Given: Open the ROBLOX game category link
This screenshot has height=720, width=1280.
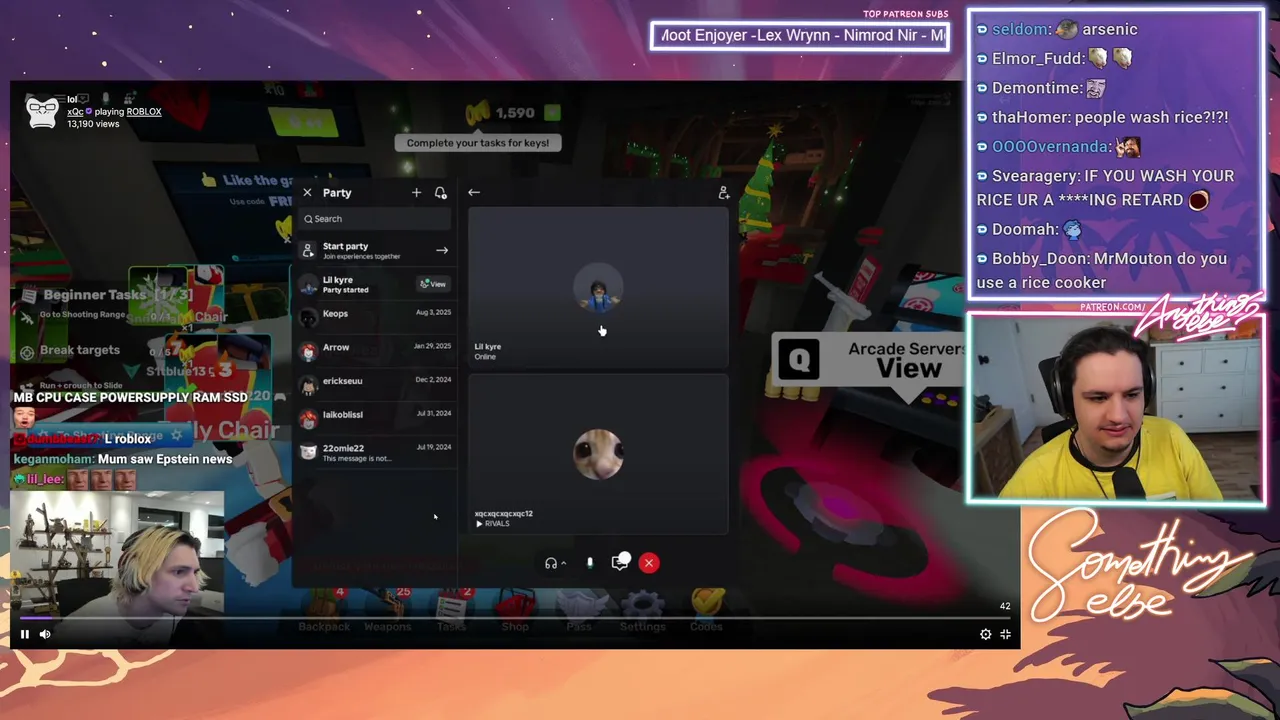Looking at the screenshot, I should (x=144, y=112).
